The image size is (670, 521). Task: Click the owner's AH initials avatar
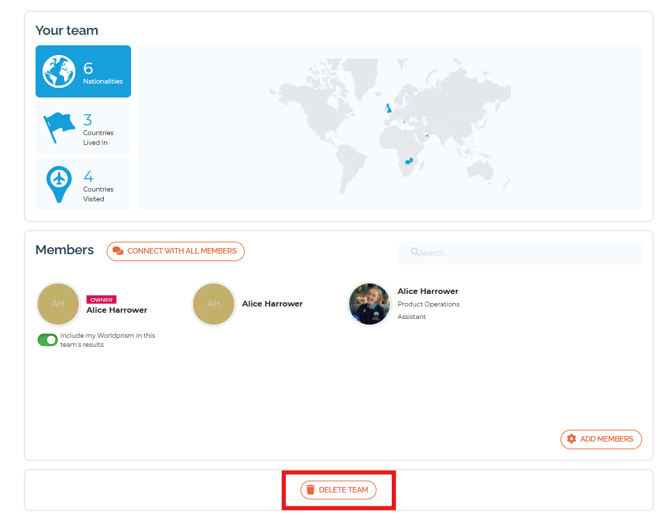(58, 304)
